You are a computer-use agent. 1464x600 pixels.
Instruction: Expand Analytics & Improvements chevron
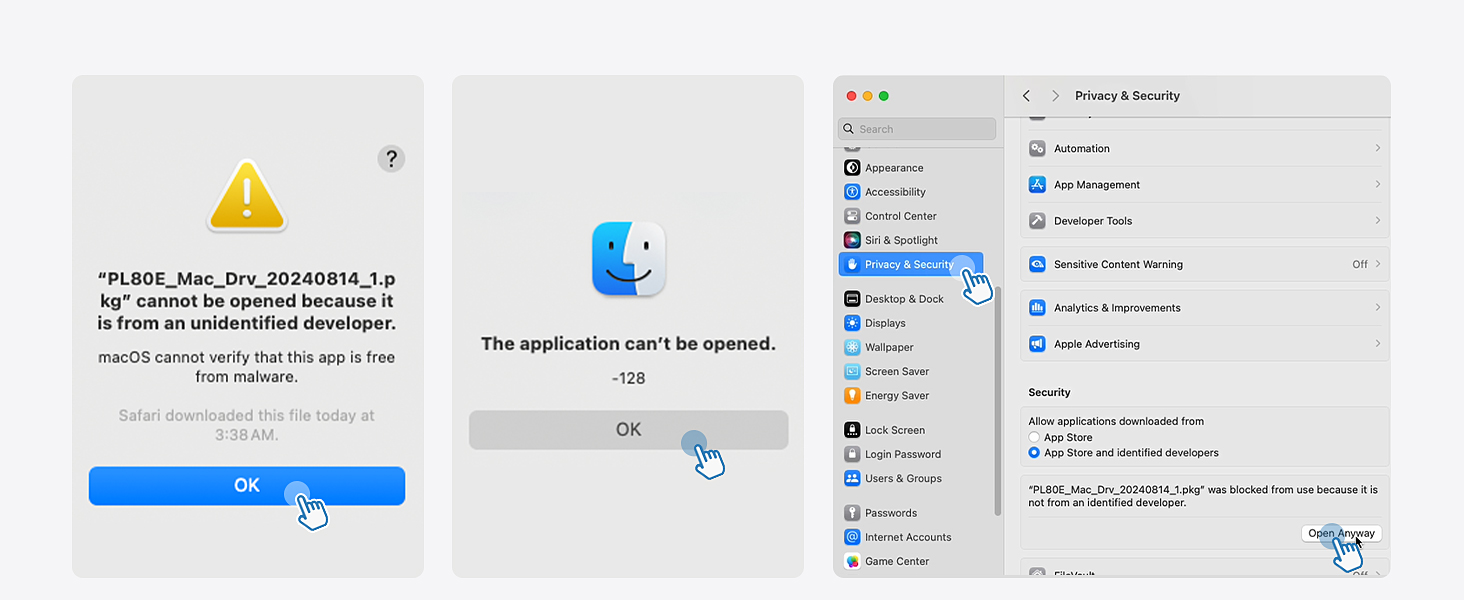[1377, 308]
